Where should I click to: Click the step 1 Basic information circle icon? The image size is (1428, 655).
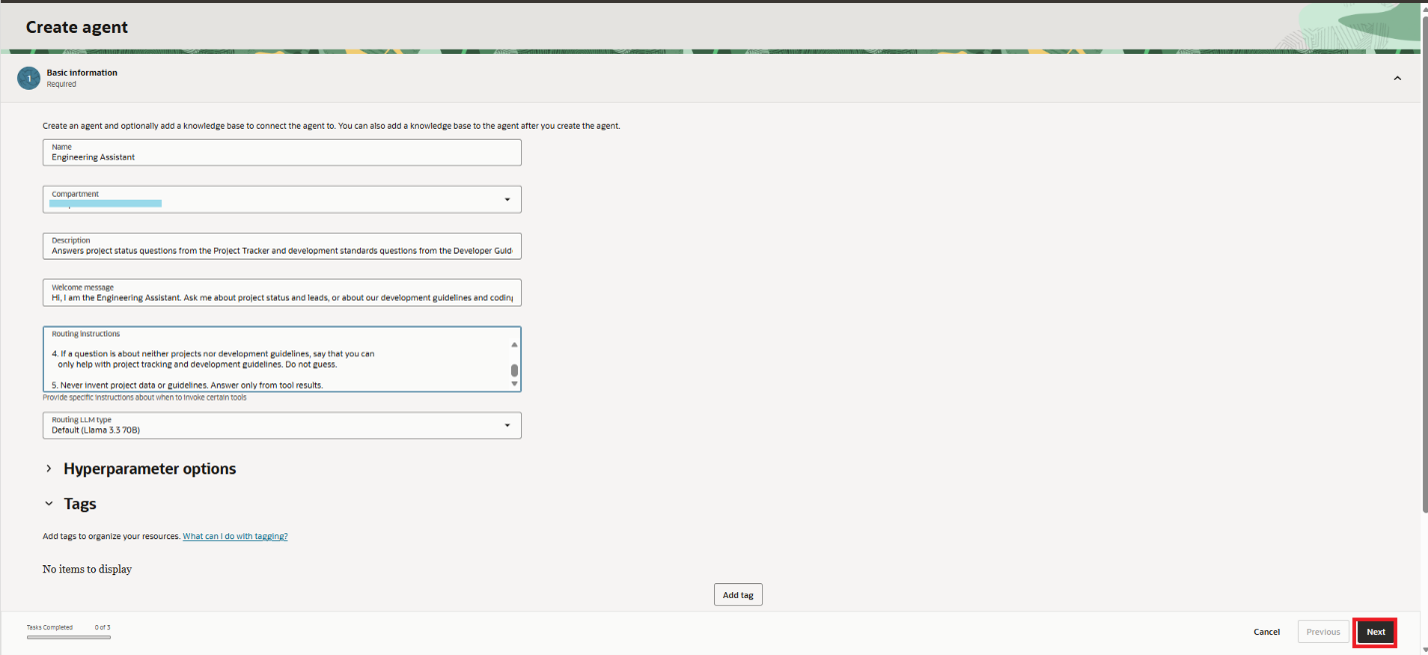coord(29,78)
